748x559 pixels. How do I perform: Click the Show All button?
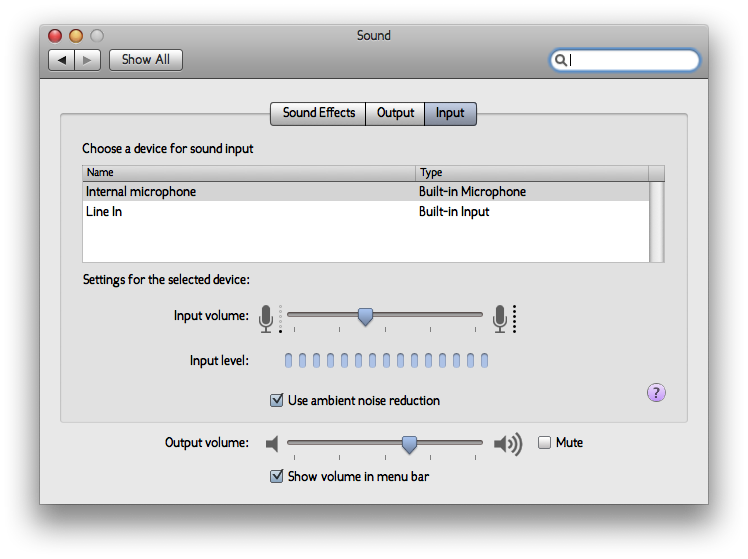pos(146,60)
